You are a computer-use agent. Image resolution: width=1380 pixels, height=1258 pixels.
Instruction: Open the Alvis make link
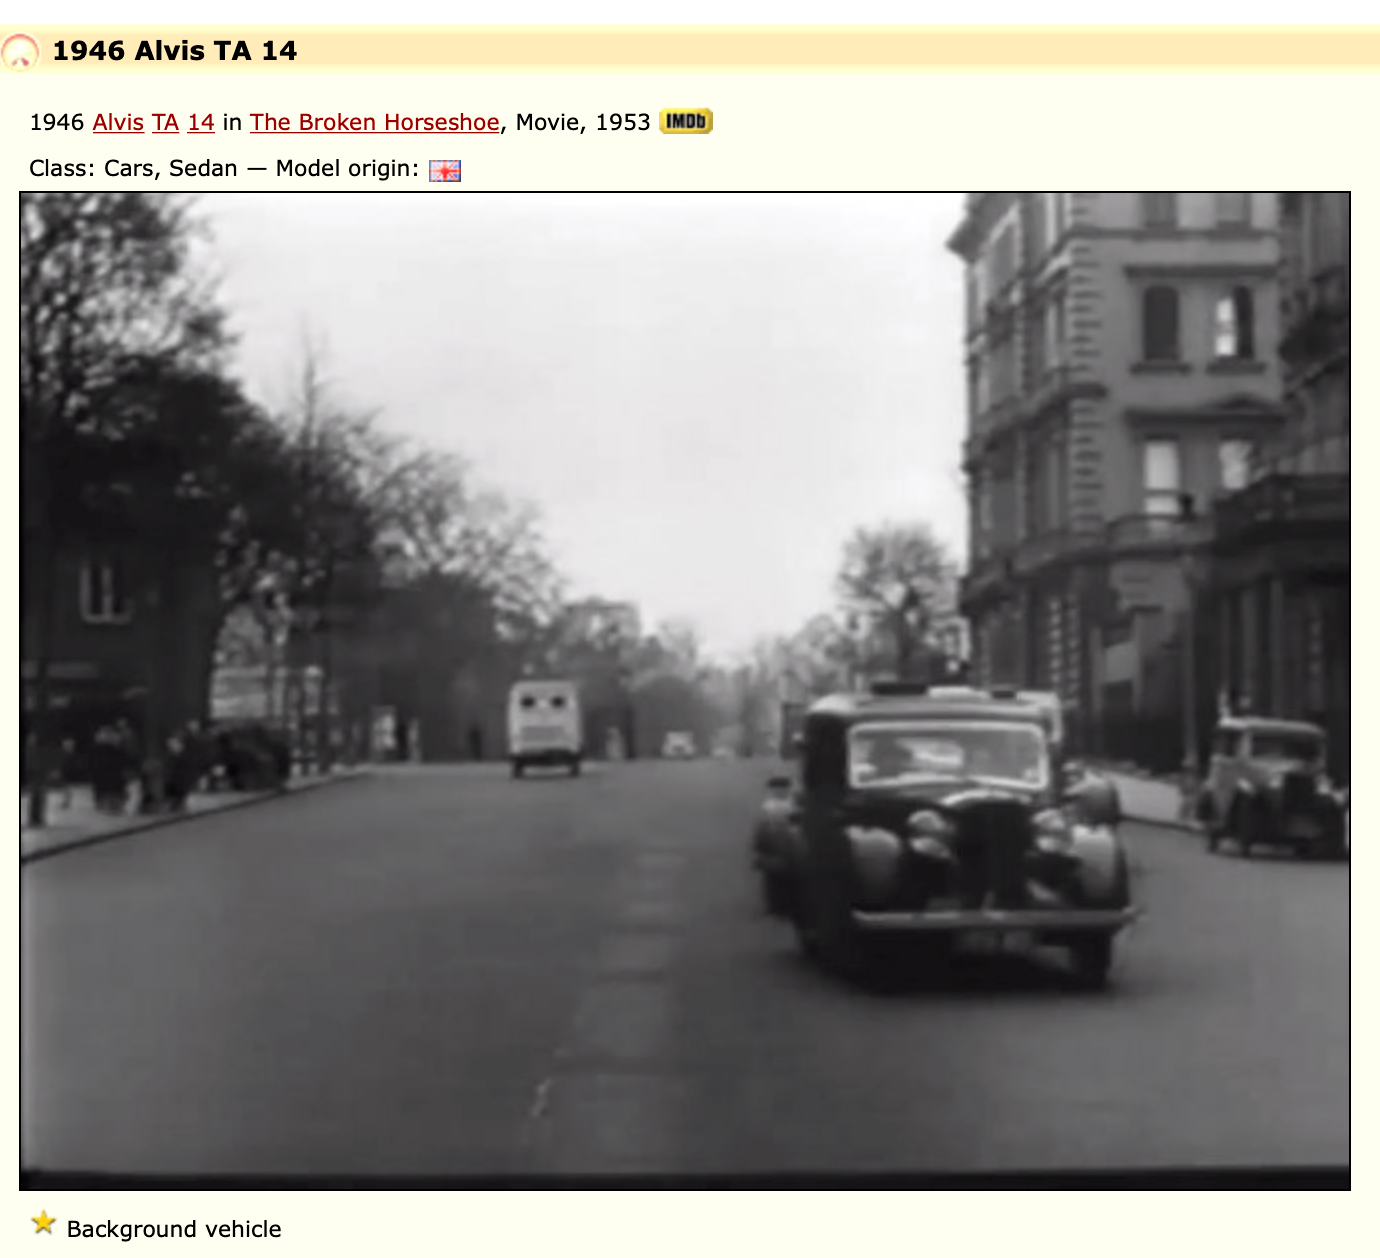pyautogui.click(x=118, y=122)
